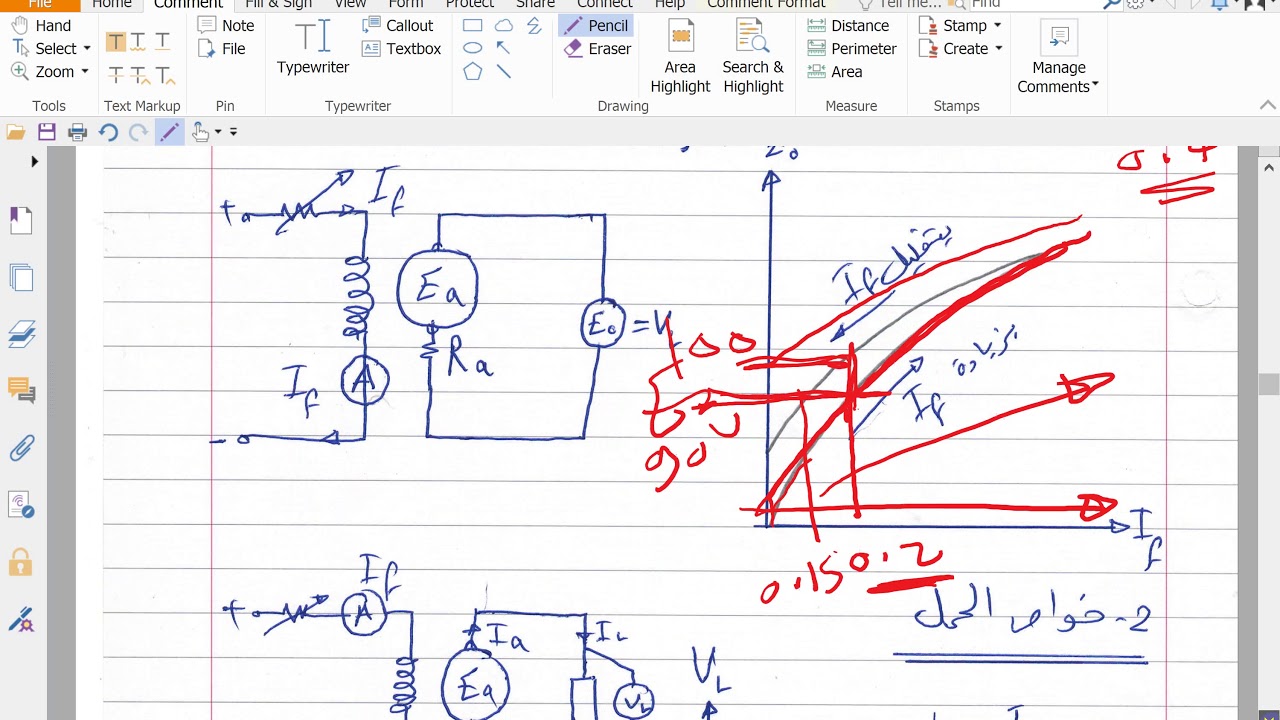Click the Search & Highlight button
This screenshot has width=1280, height=720.
[x=753, y=56]
